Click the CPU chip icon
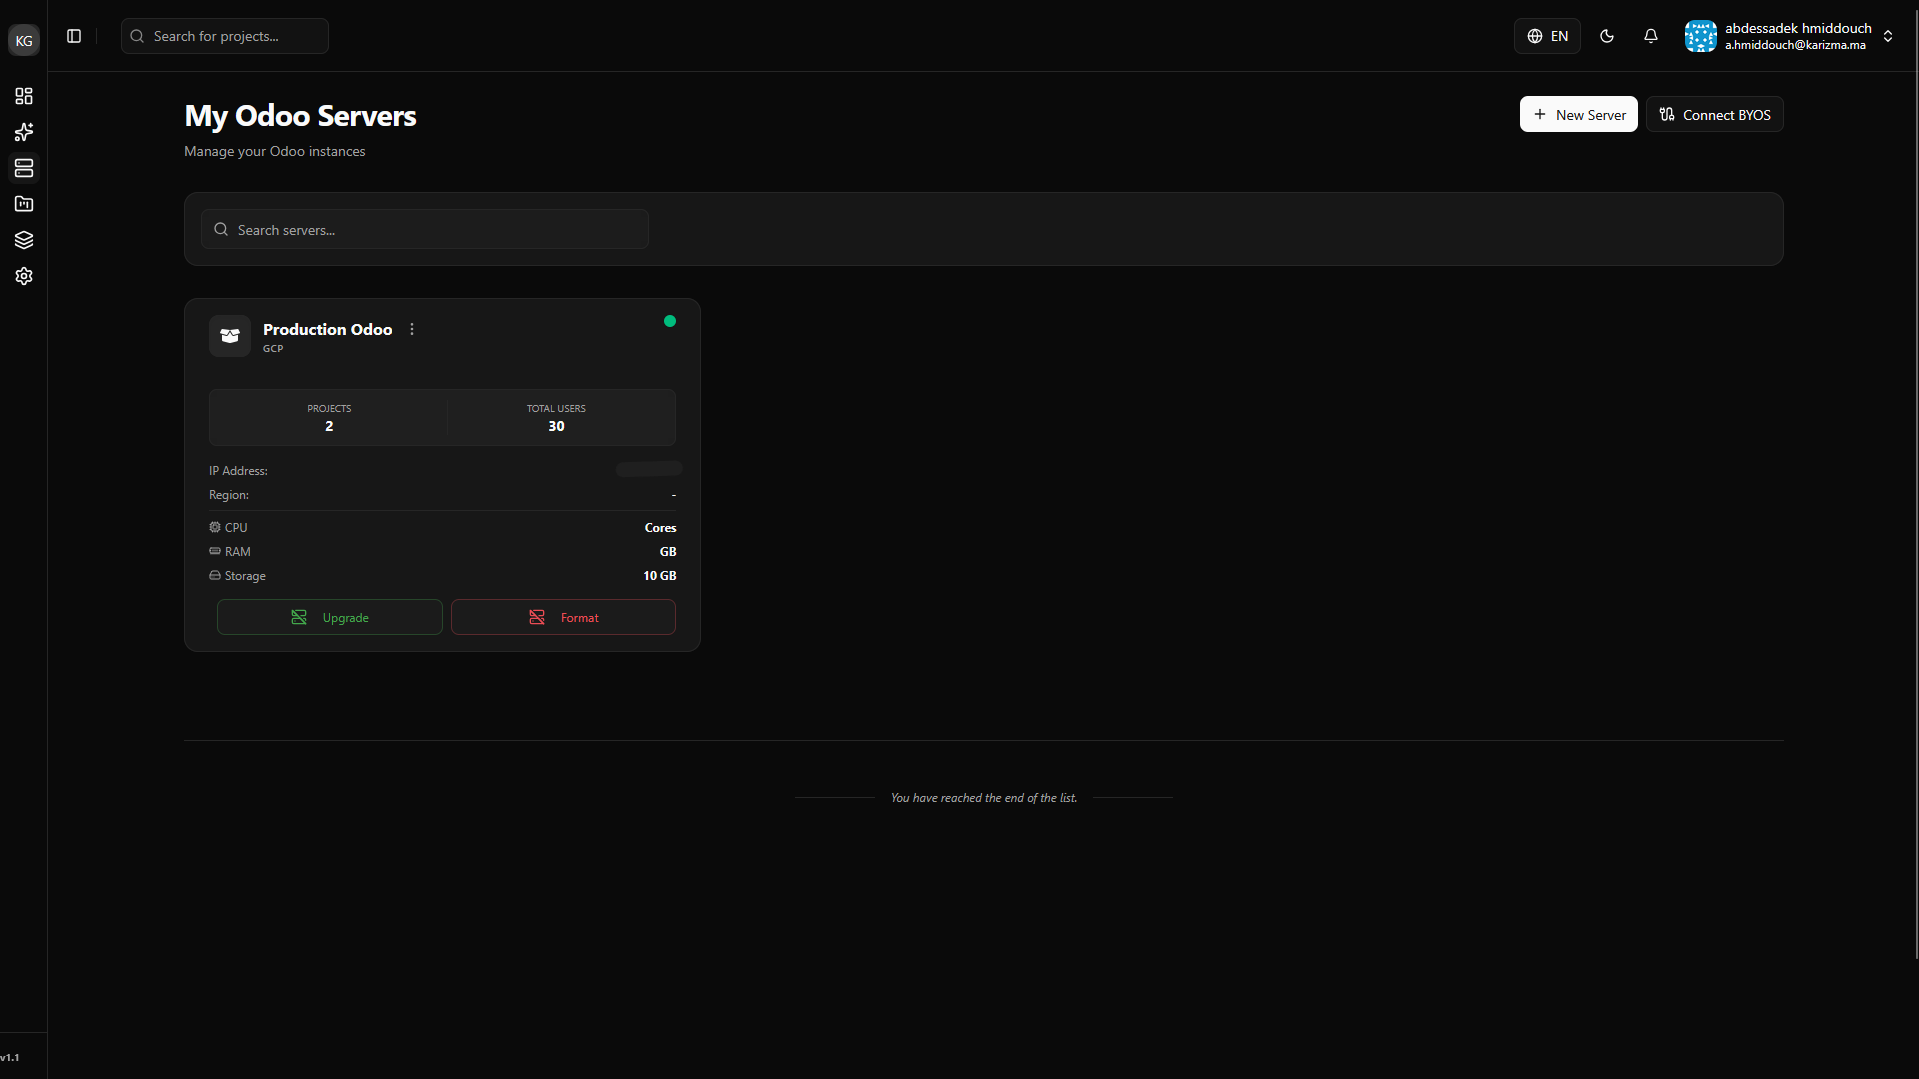 pos(215,527)
